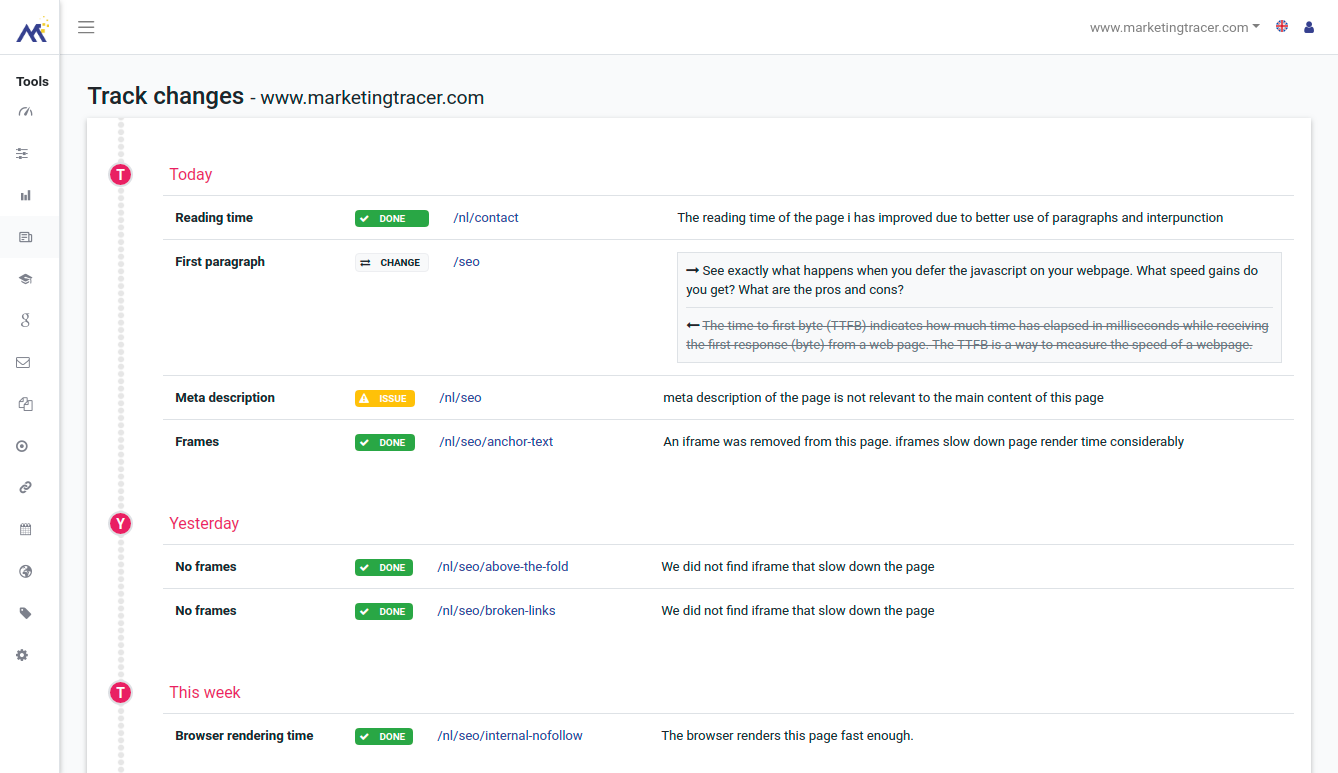Viewport: 1338px width, 773px height.
Task: Open the /nl/seo/internal-nofollow link
Action: [x=510, y=736]
